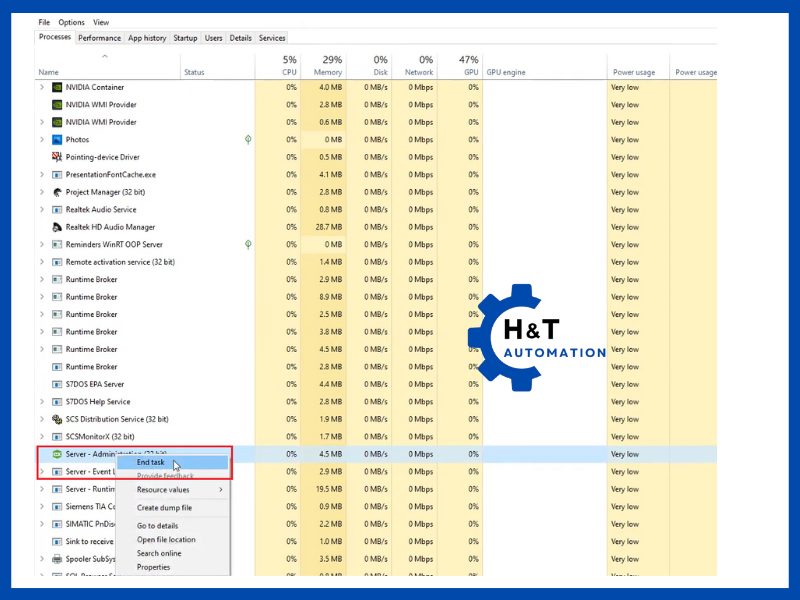The height and width of the screenshot is (600, 800).
Task: Expand the NVIDIA Container process group
Action: [x=42, y=87]
